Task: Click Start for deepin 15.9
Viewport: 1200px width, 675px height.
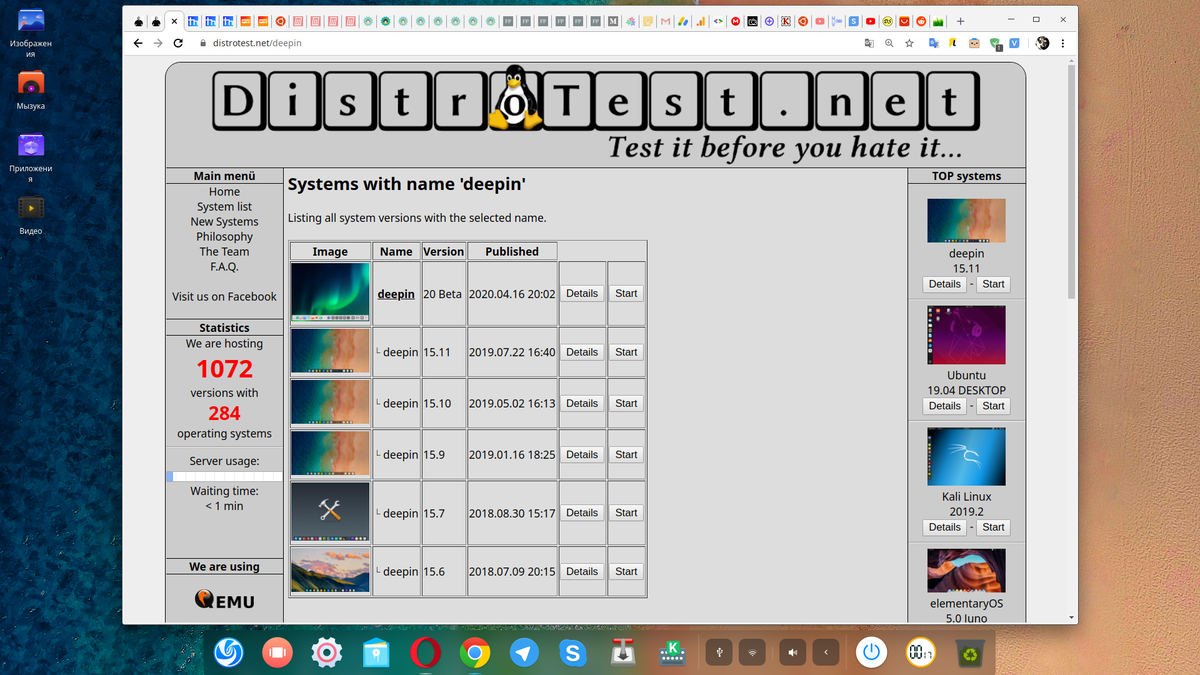Action: [626, 454]
